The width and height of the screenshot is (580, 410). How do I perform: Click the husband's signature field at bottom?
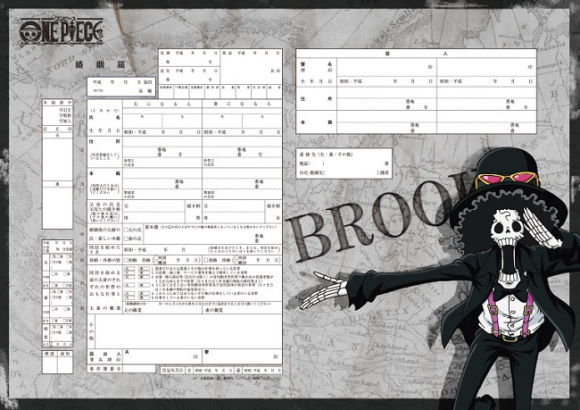(162, 356)
